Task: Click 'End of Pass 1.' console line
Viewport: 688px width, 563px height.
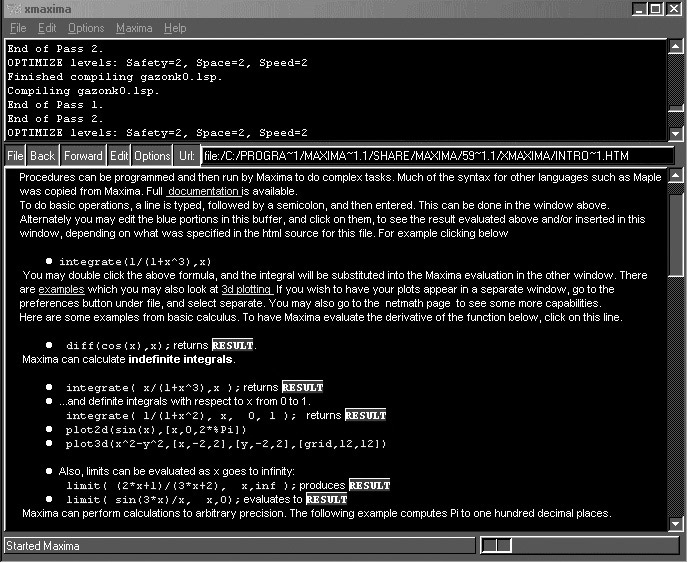Action: pos(55,105)
